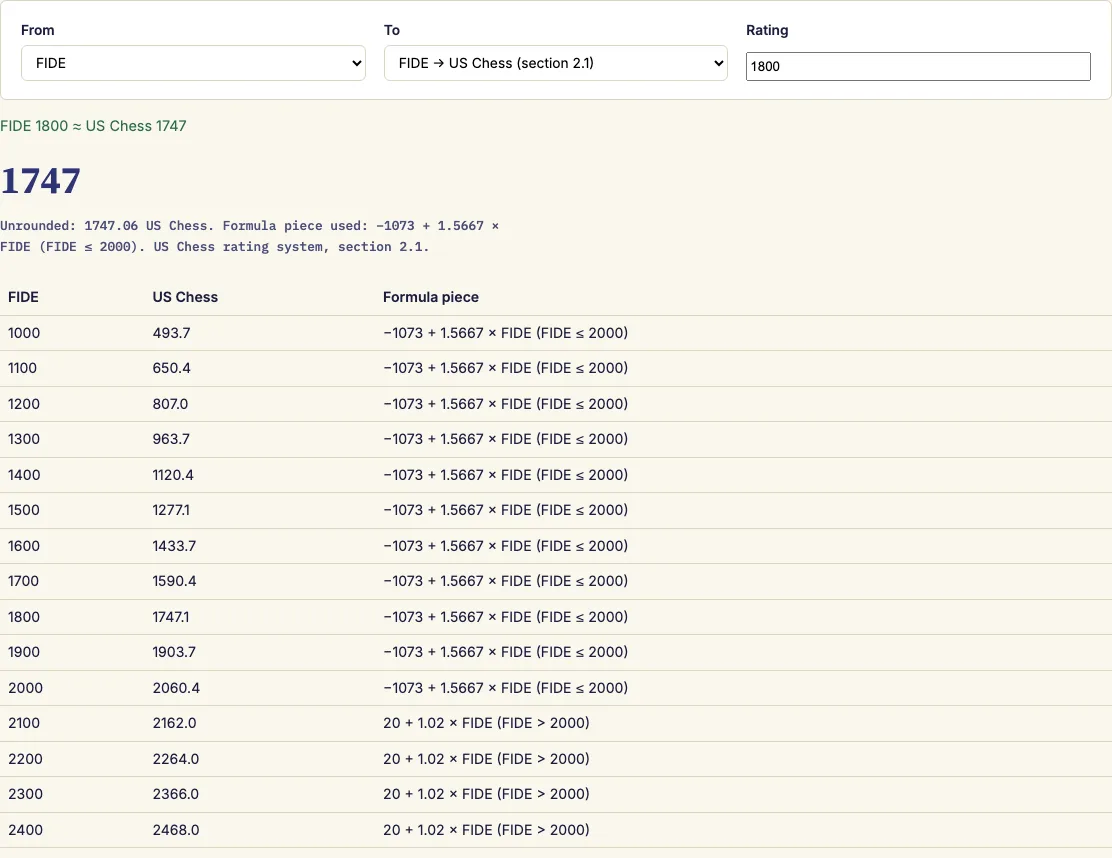The width and height of the screenshot is (1112, 858).
Task: Open the To conversion dropdown
Action: coord(555,63)
